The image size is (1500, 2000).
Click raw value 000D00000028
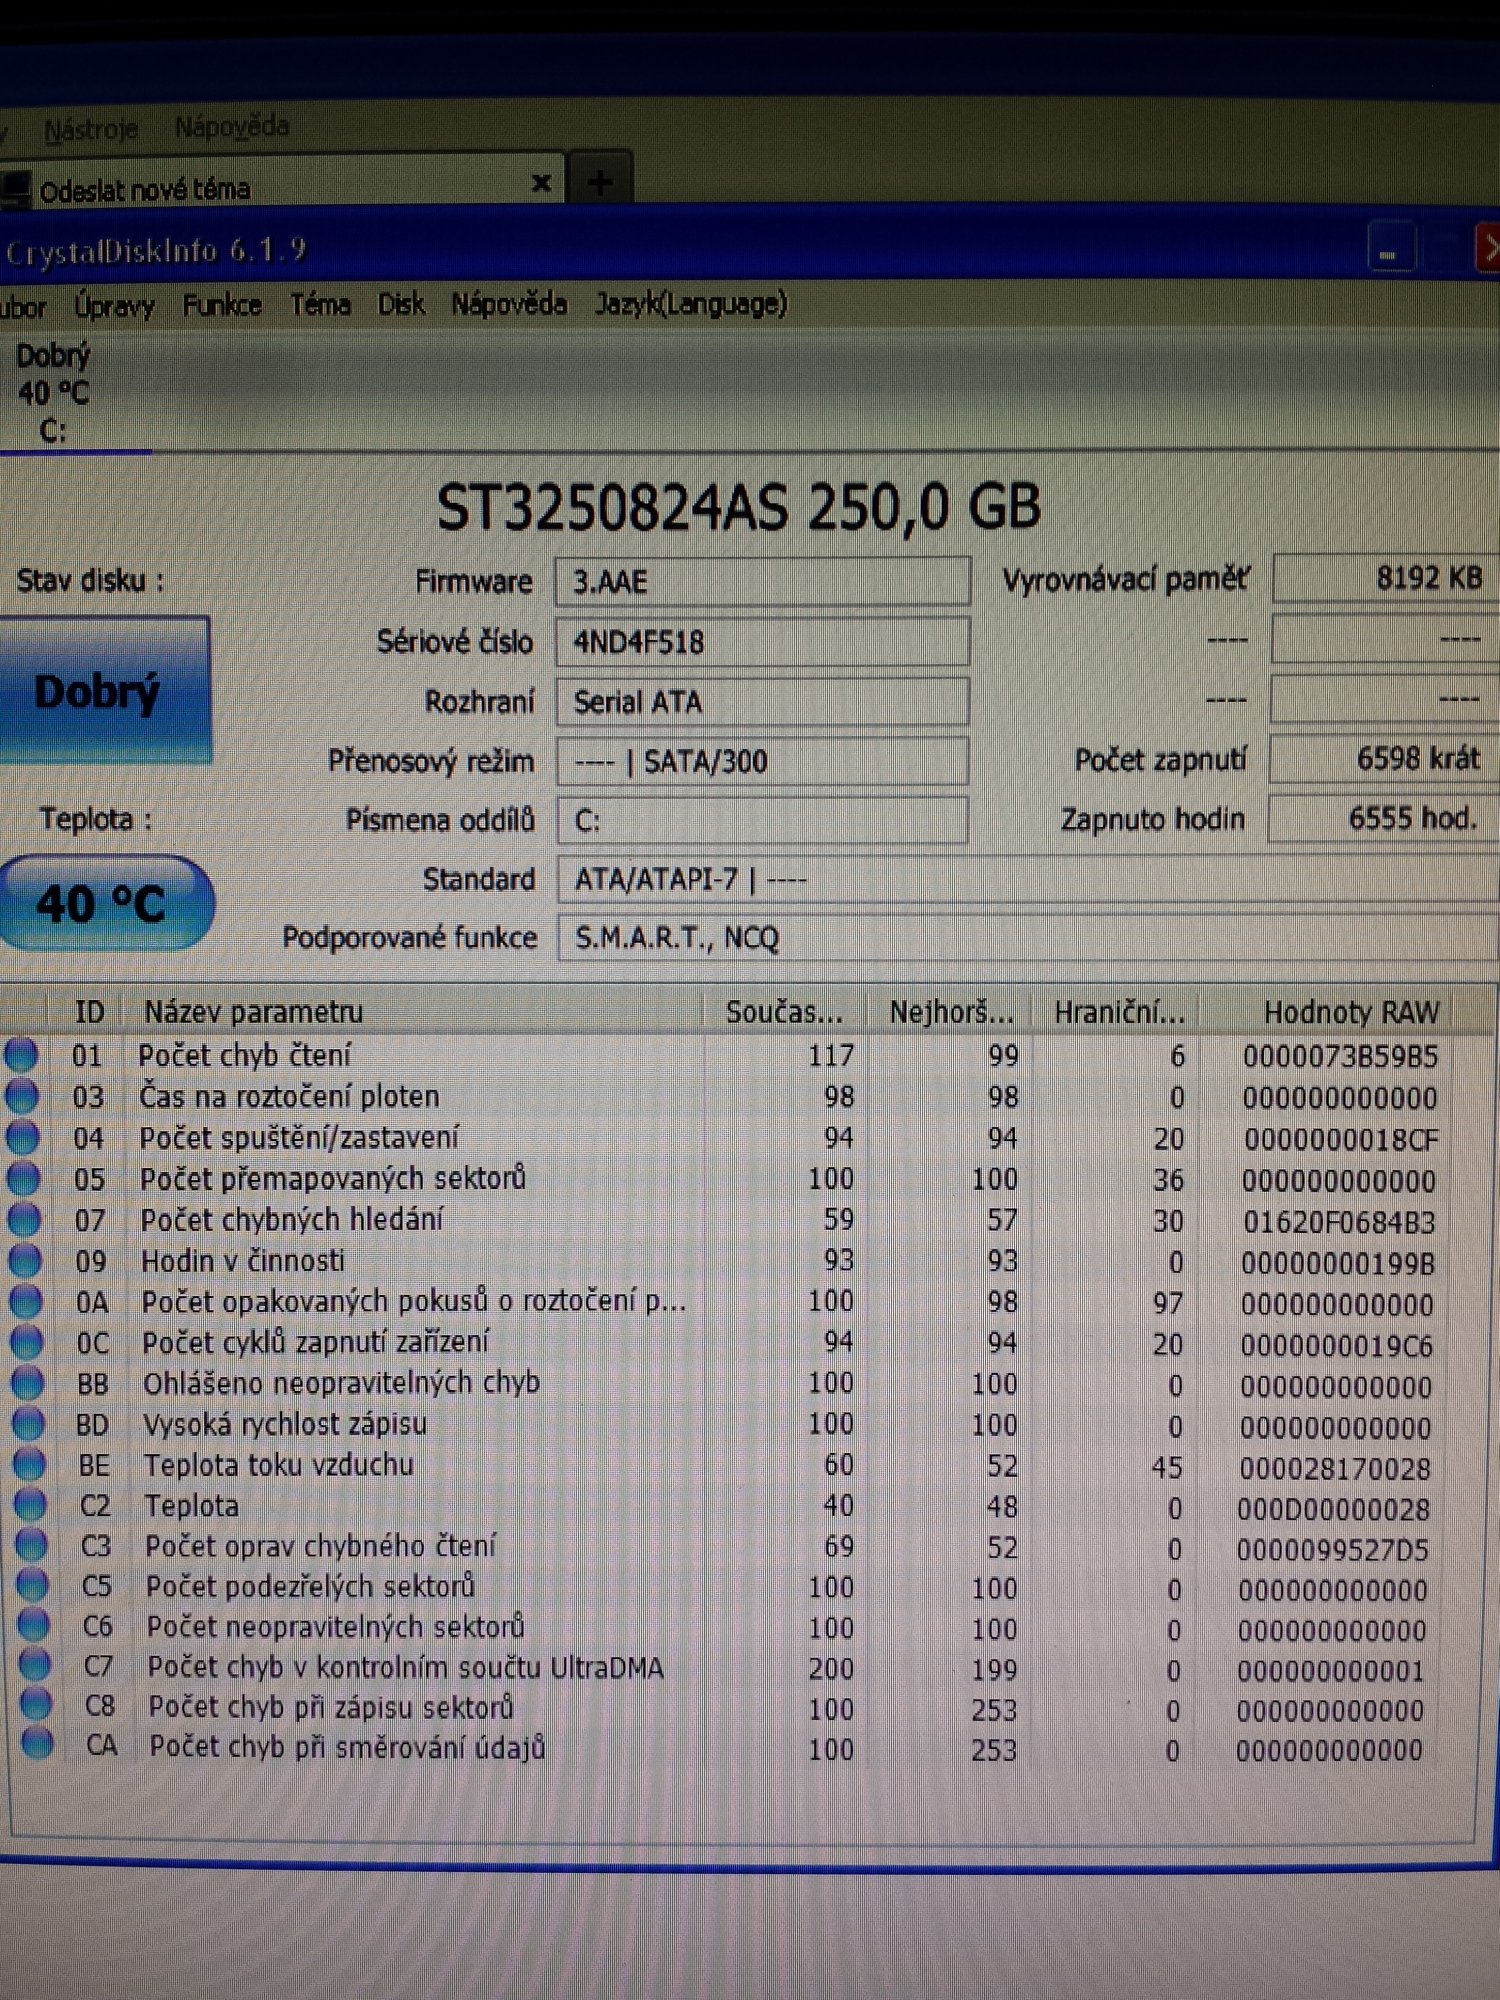point(1334,1510)
